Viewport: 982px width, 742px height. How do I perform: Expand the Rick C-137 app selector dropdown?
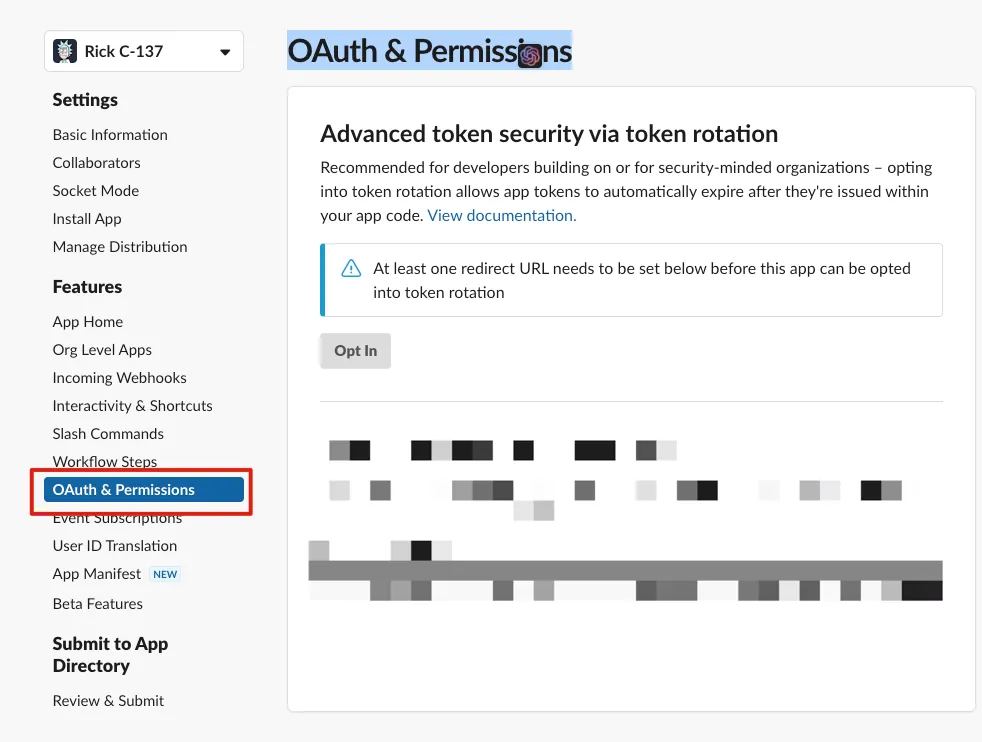pyautogui.click(x=225, y=52)
